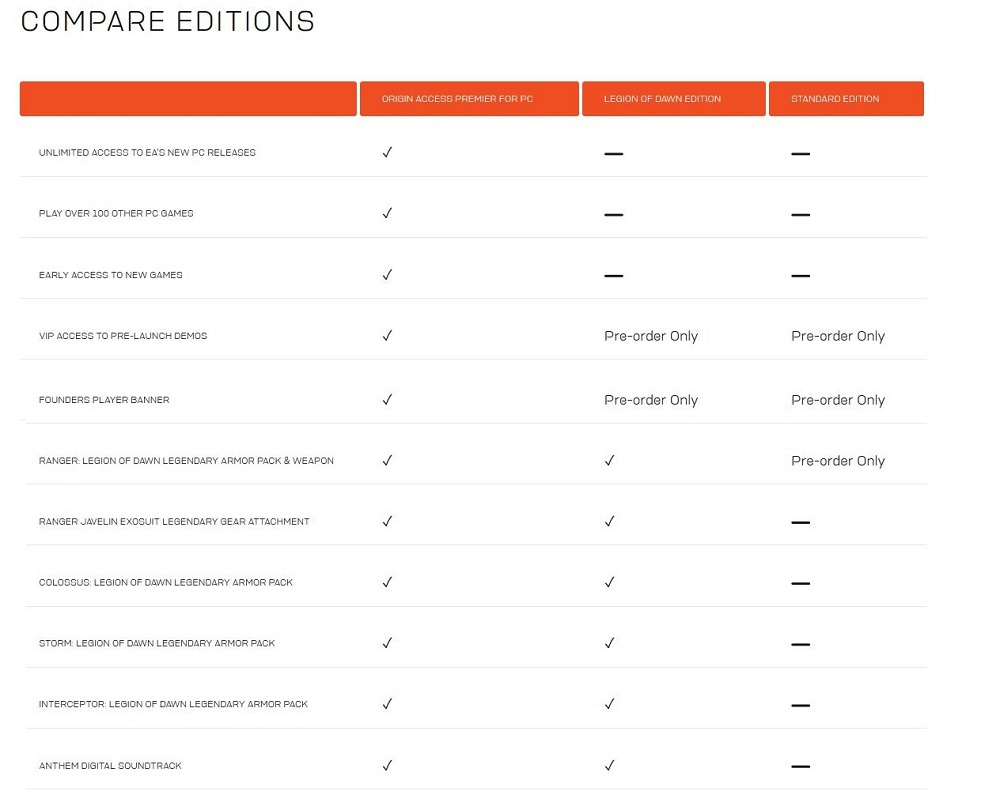Select the Legion of Dawn Edition column header
This screenshot has height=791, width=1000.
click(673, 99)
